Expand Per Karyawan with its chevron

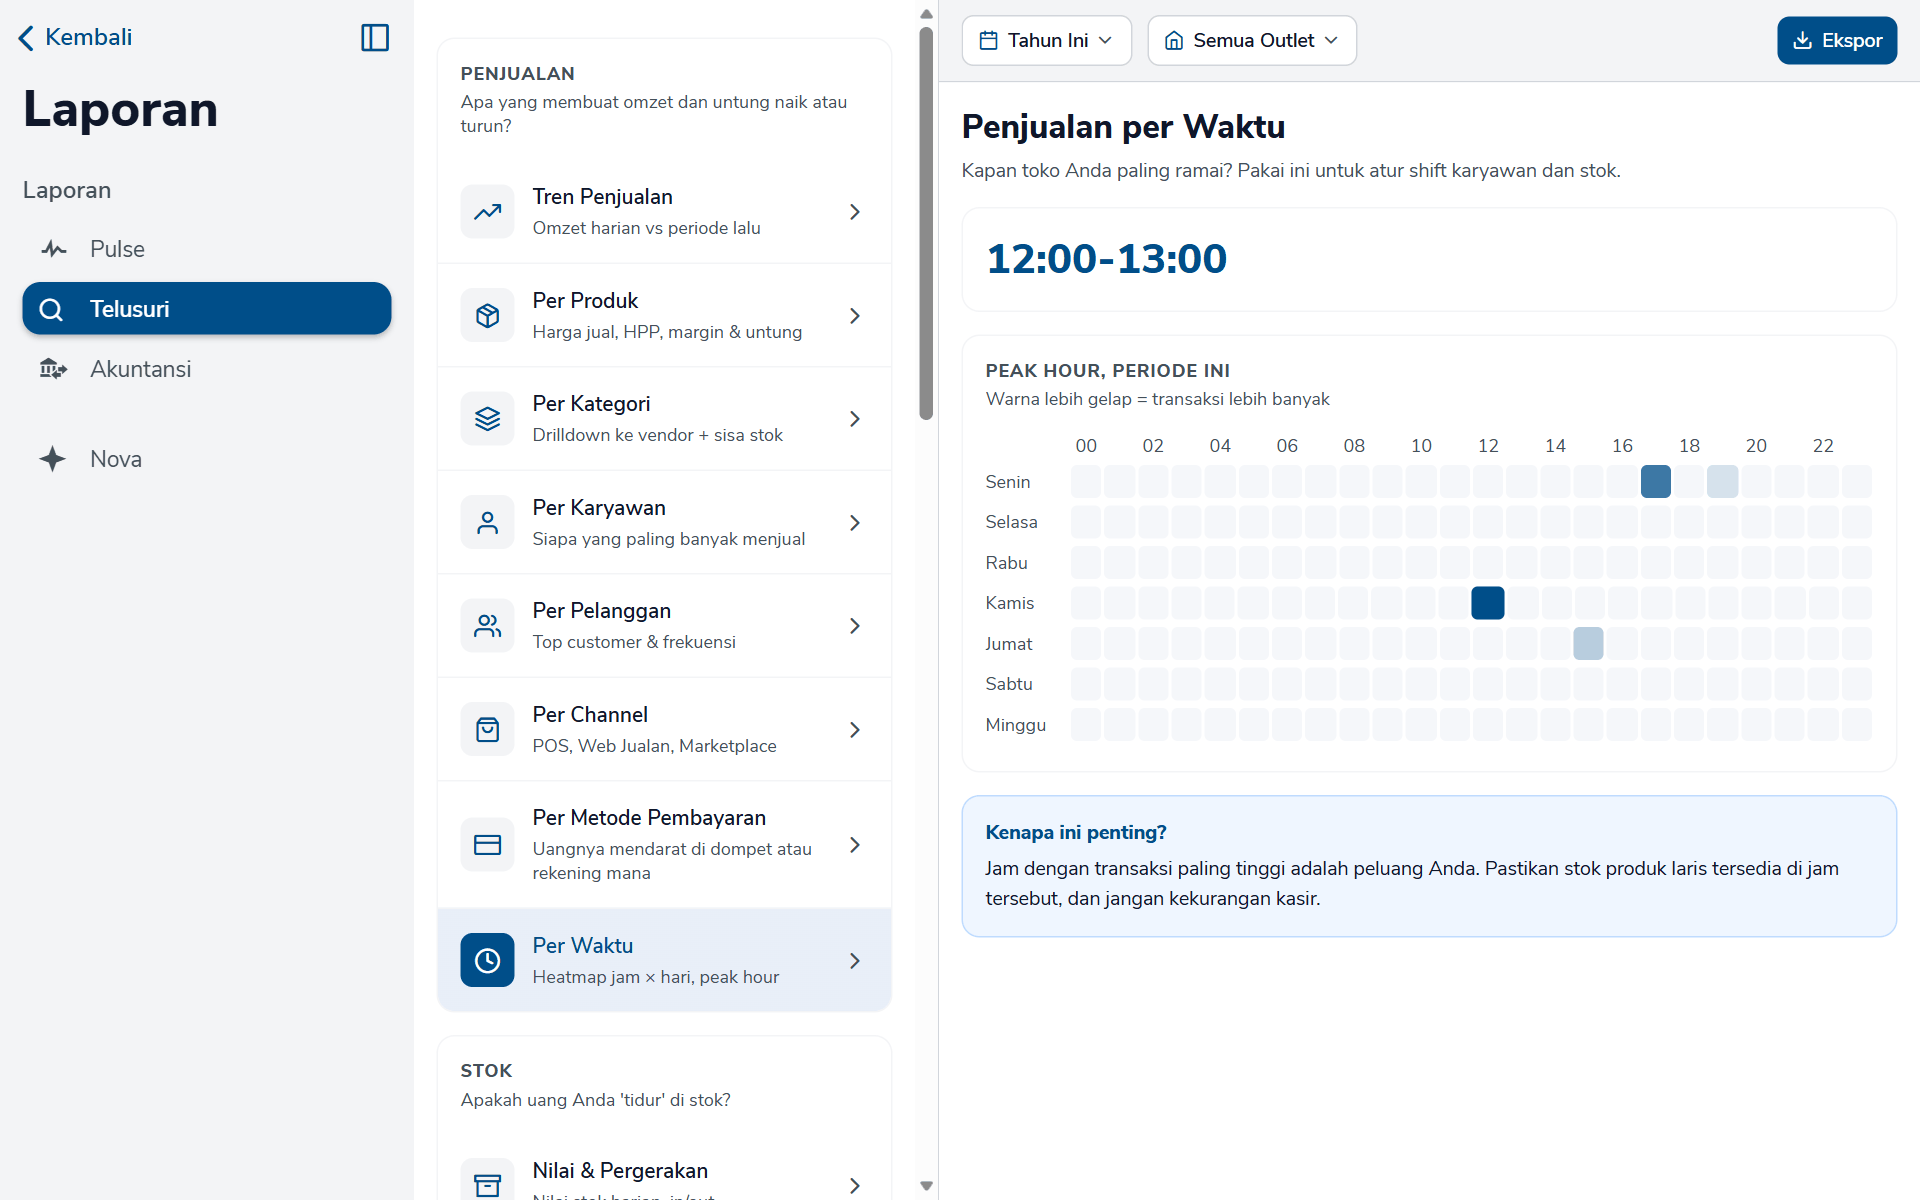855,523
